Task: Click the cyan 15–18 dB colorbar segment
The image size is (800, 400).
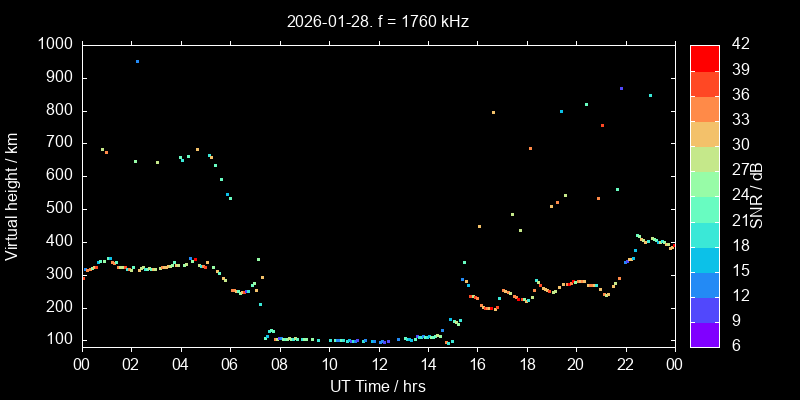Action: tap(703, 260)
